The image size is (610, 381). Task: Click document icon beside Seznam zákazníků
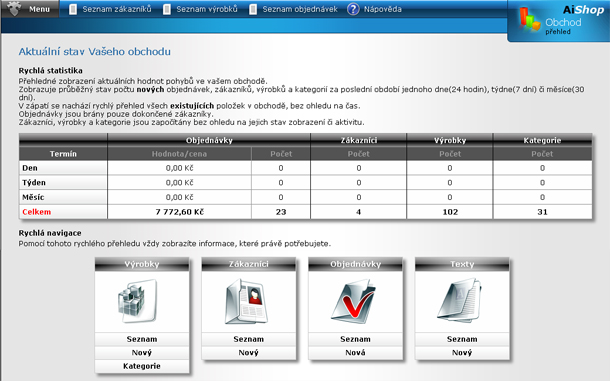pos(73,9)
